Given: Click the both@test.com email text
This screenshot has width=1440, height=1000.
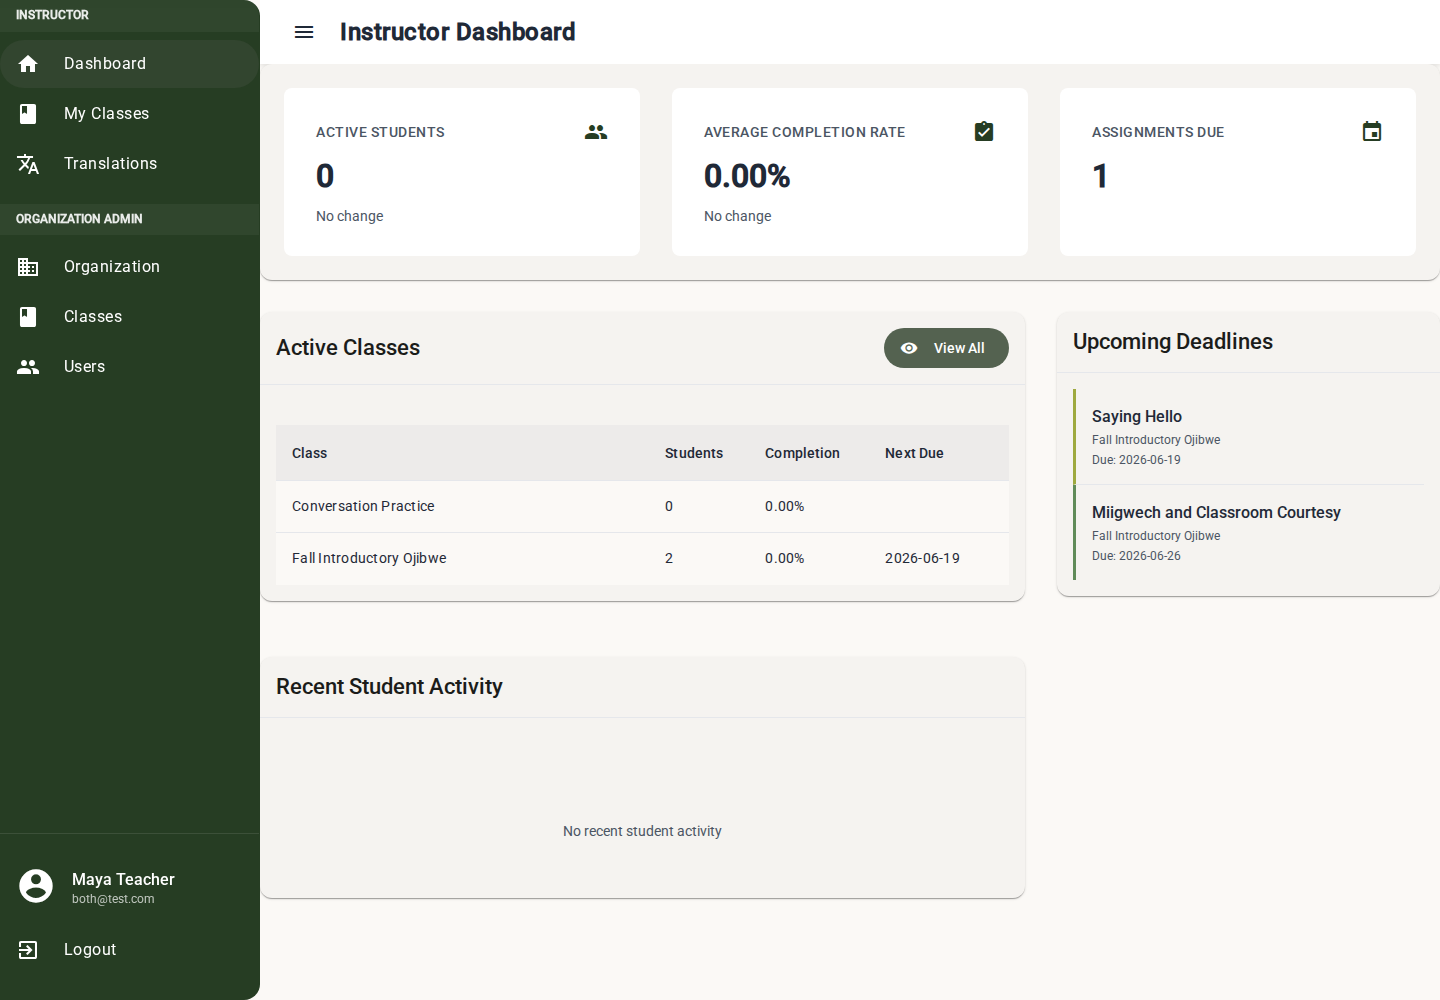Looking at the screenshot, I should (x=113, y=899).
